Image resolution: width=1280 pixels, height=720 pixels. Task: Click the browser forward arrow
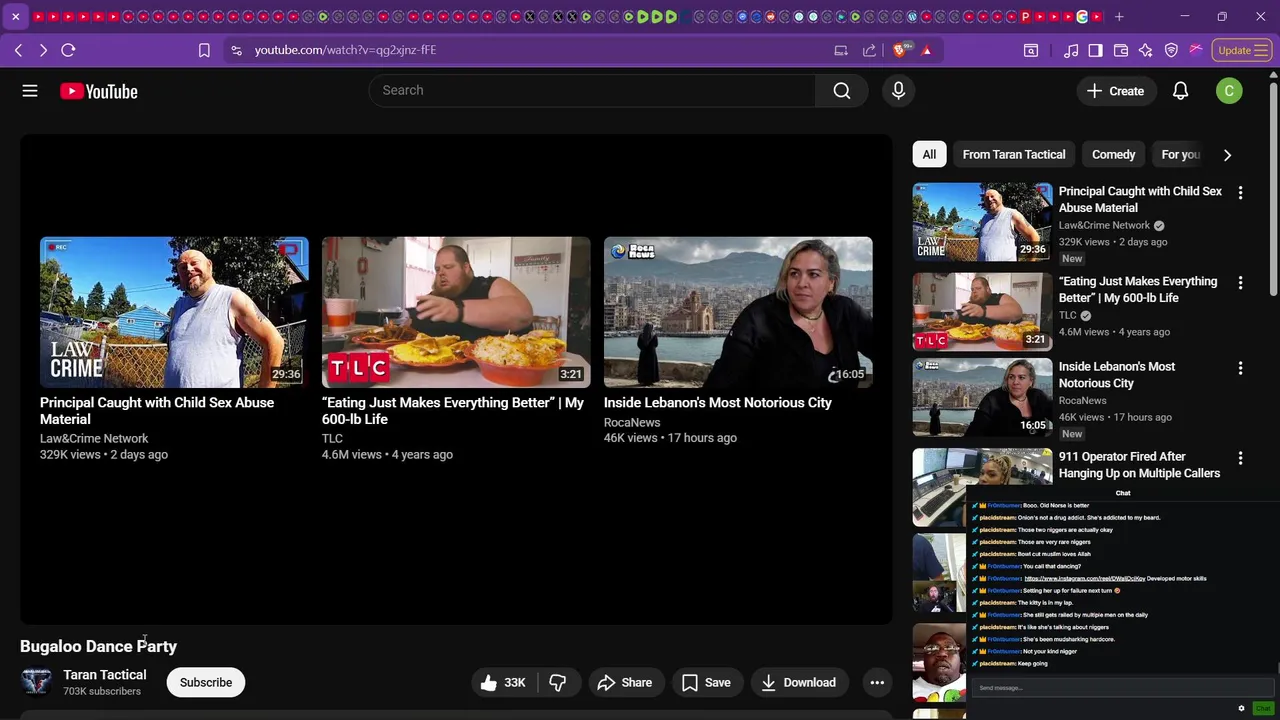(x=43, y=50)
